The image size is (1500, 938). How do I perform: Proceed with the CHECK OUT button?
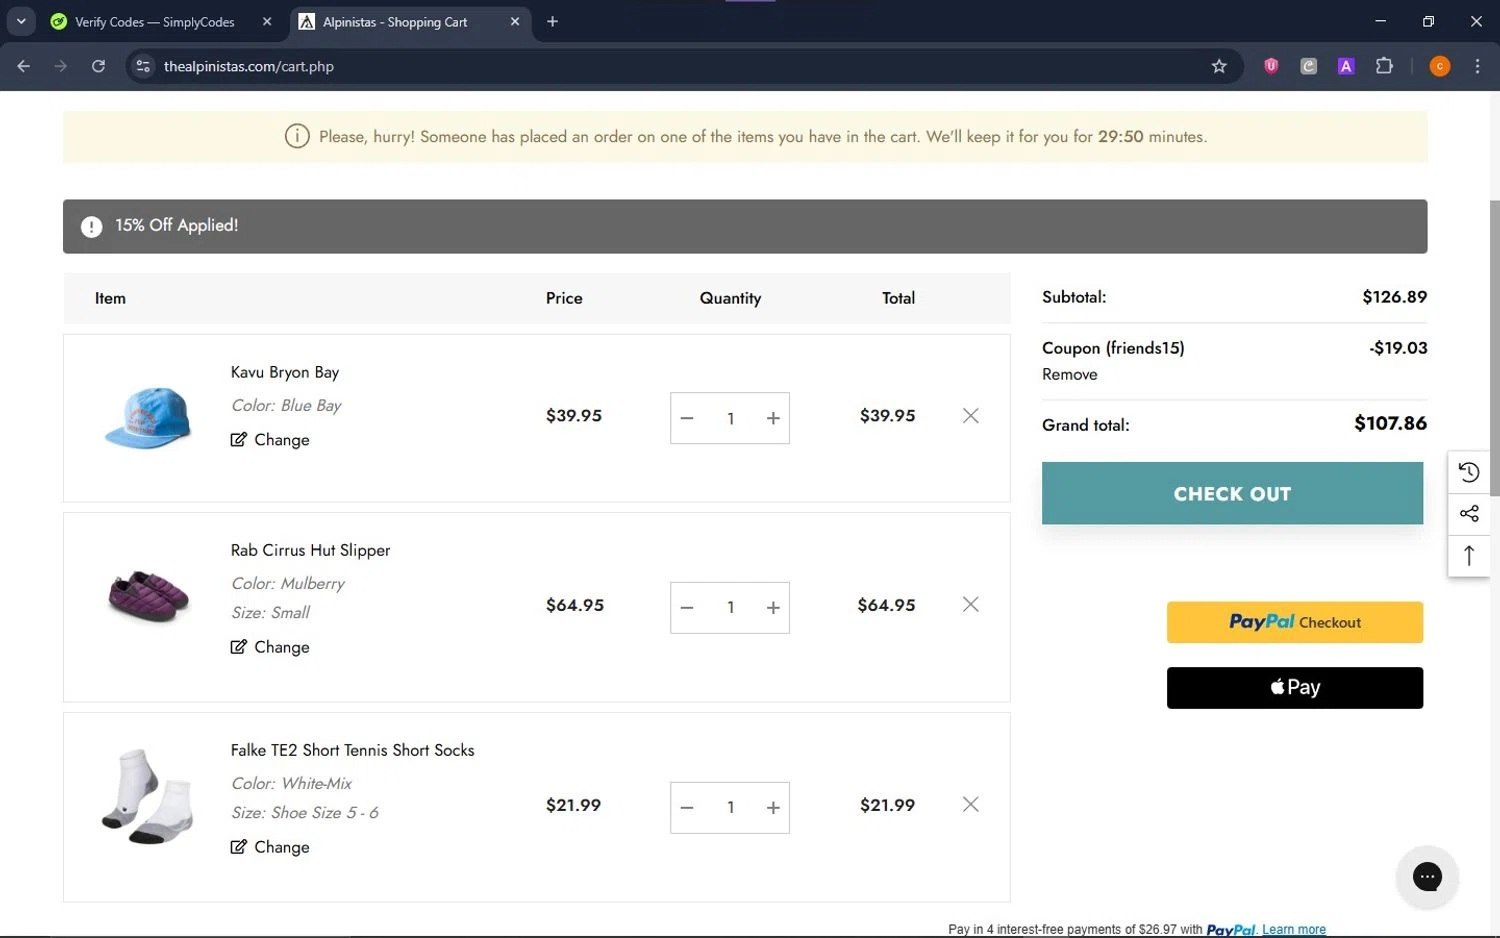[1232, 493]
